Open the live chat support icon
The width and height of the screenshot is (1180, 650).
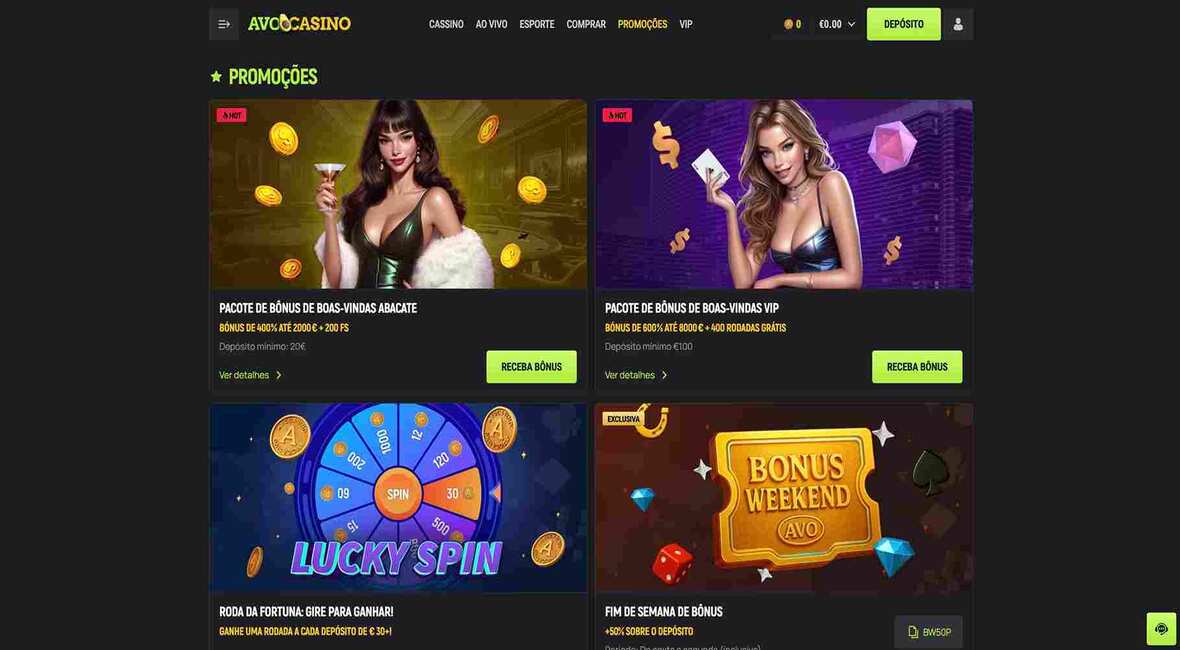[x=1161, y=629]
